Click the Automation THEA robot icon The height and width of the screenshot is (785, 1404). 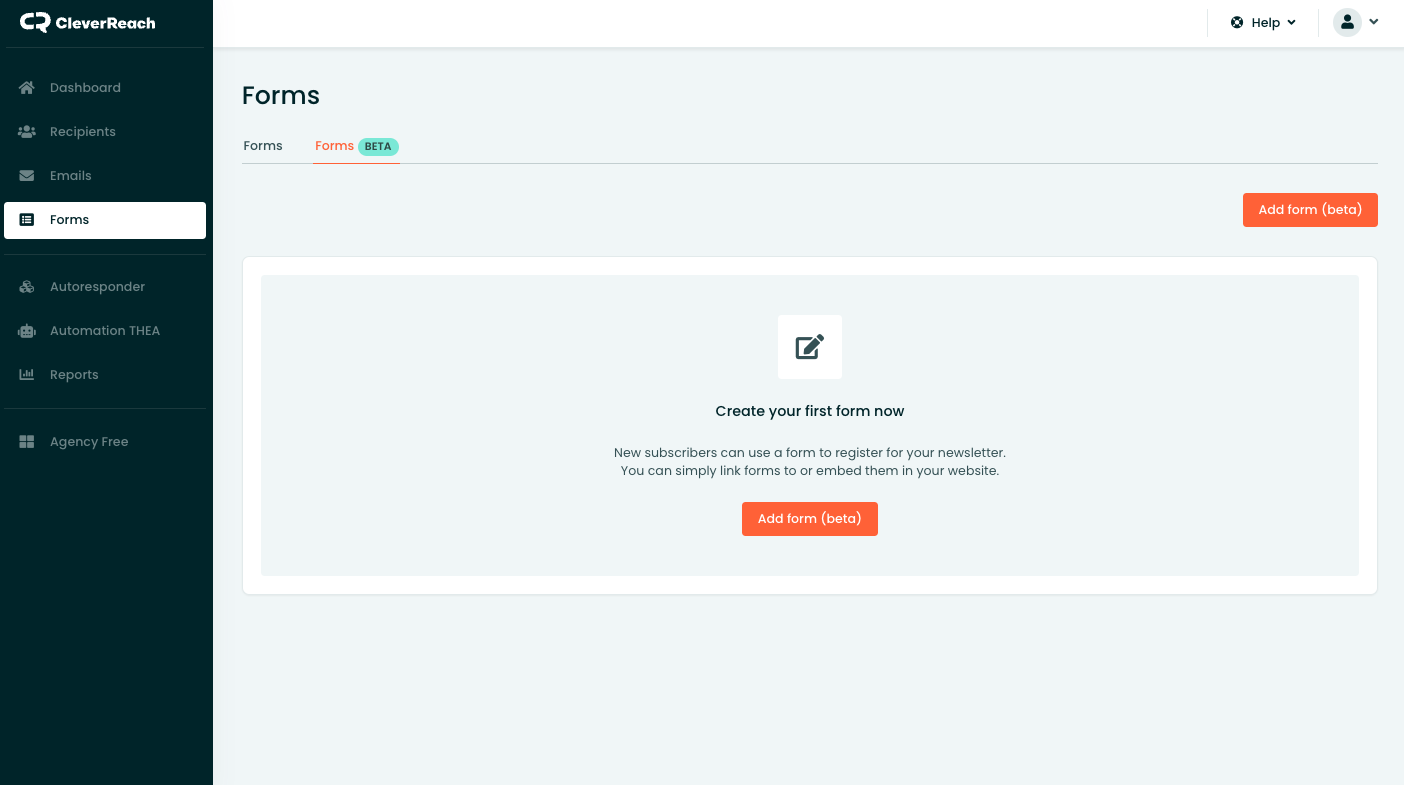coord(27,331)
